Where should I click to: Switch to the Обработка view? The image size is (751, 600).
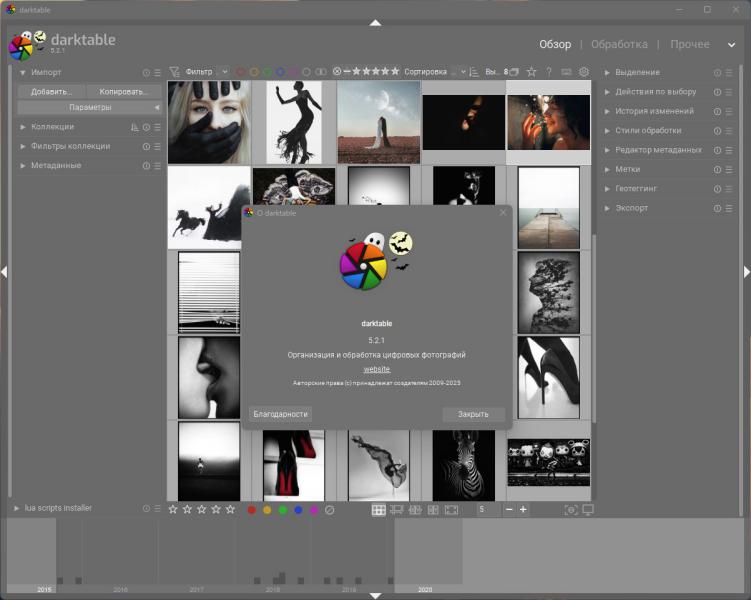point(619,44)
